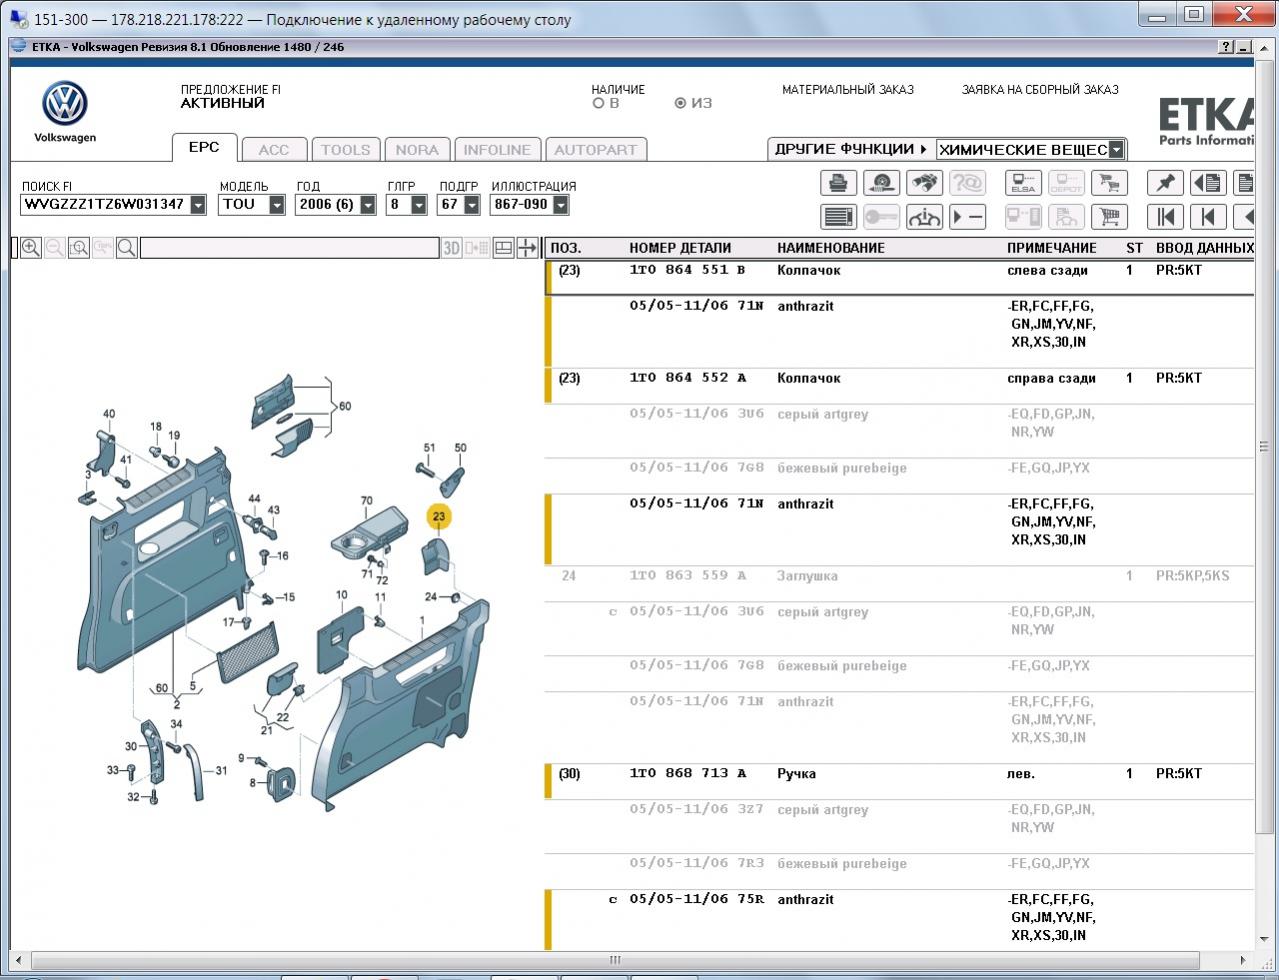Open the TOOLS tab

[346, 150]
